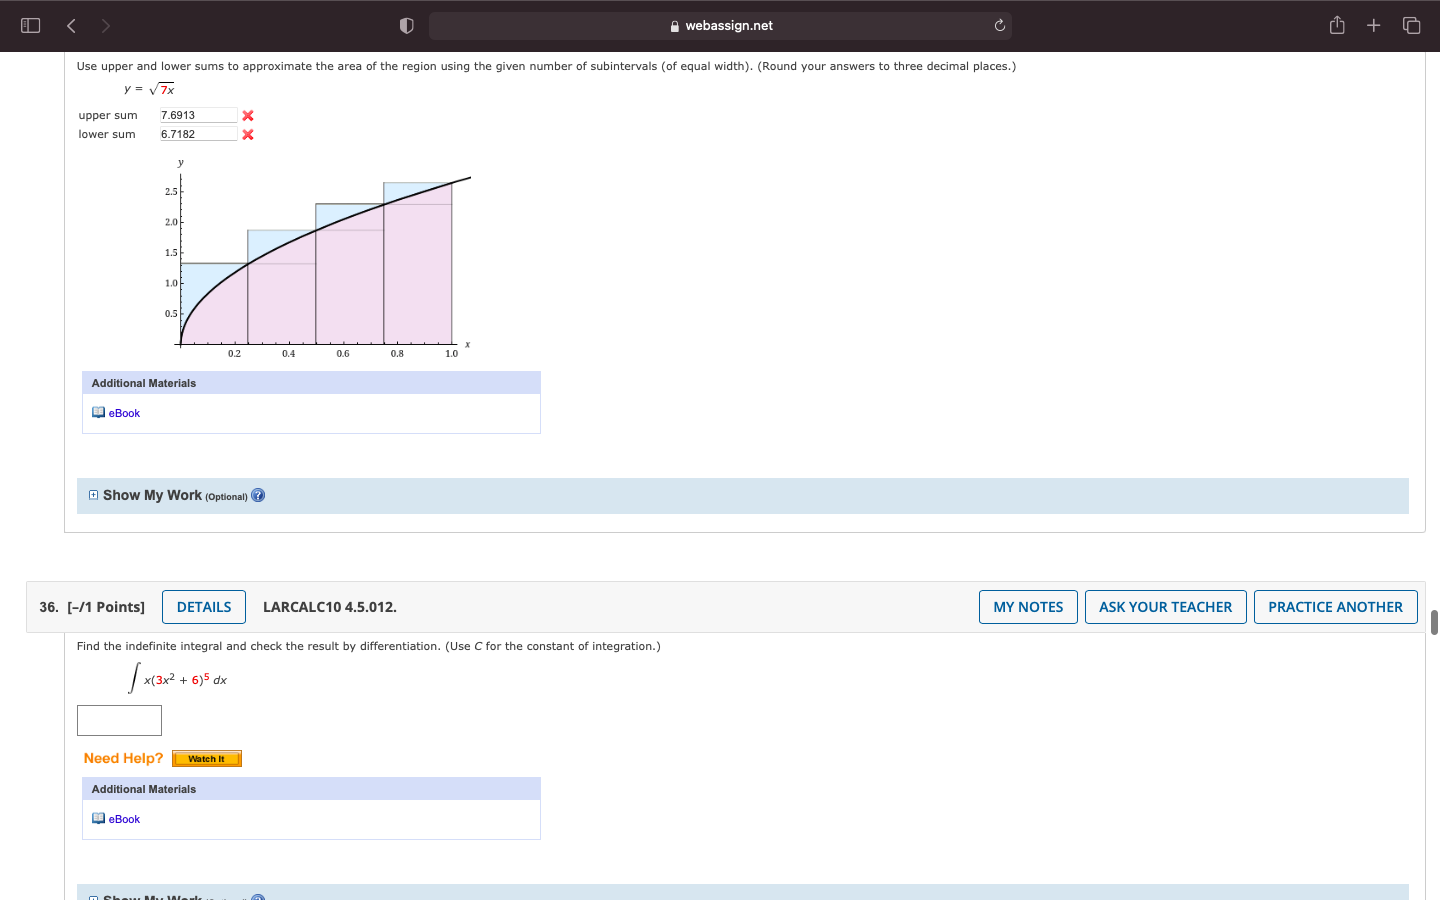Viewport: 1440px width, 900px height.
Task: Expand the first Show My Work section
Action: coord(93,495)
